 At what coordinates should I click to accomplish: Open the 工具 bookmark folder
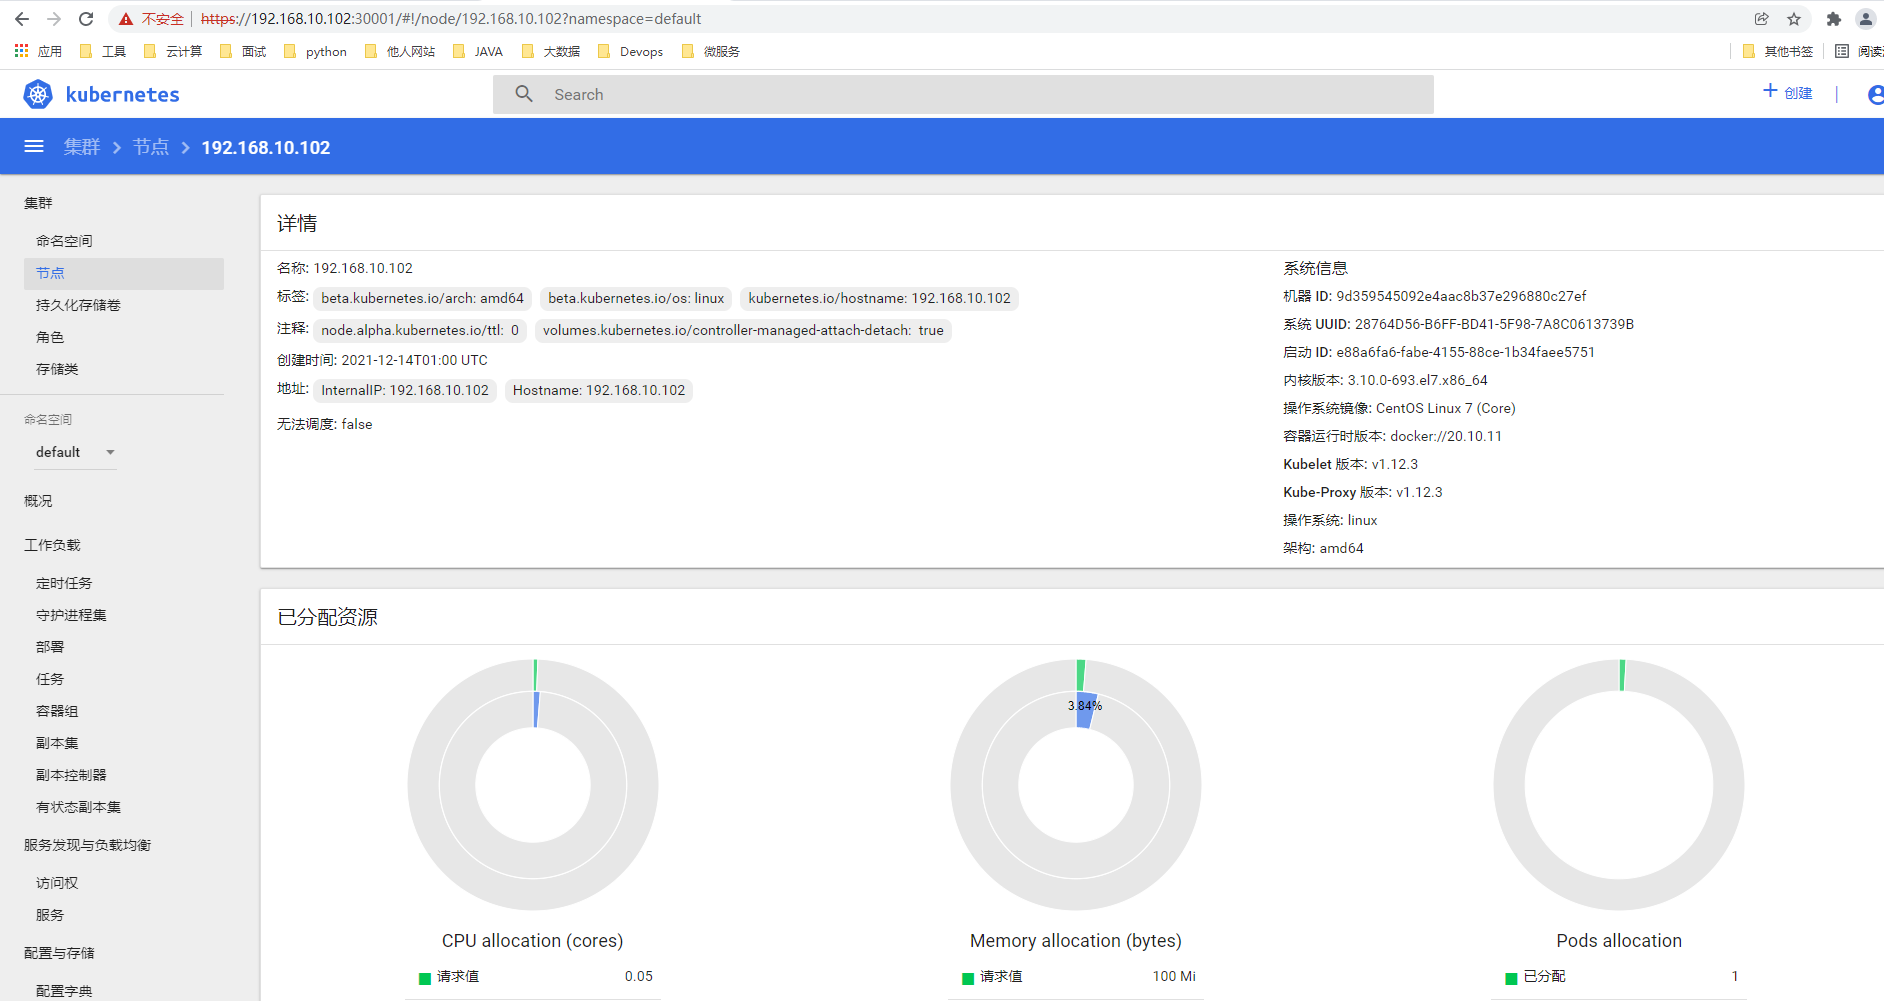point(102,51)
